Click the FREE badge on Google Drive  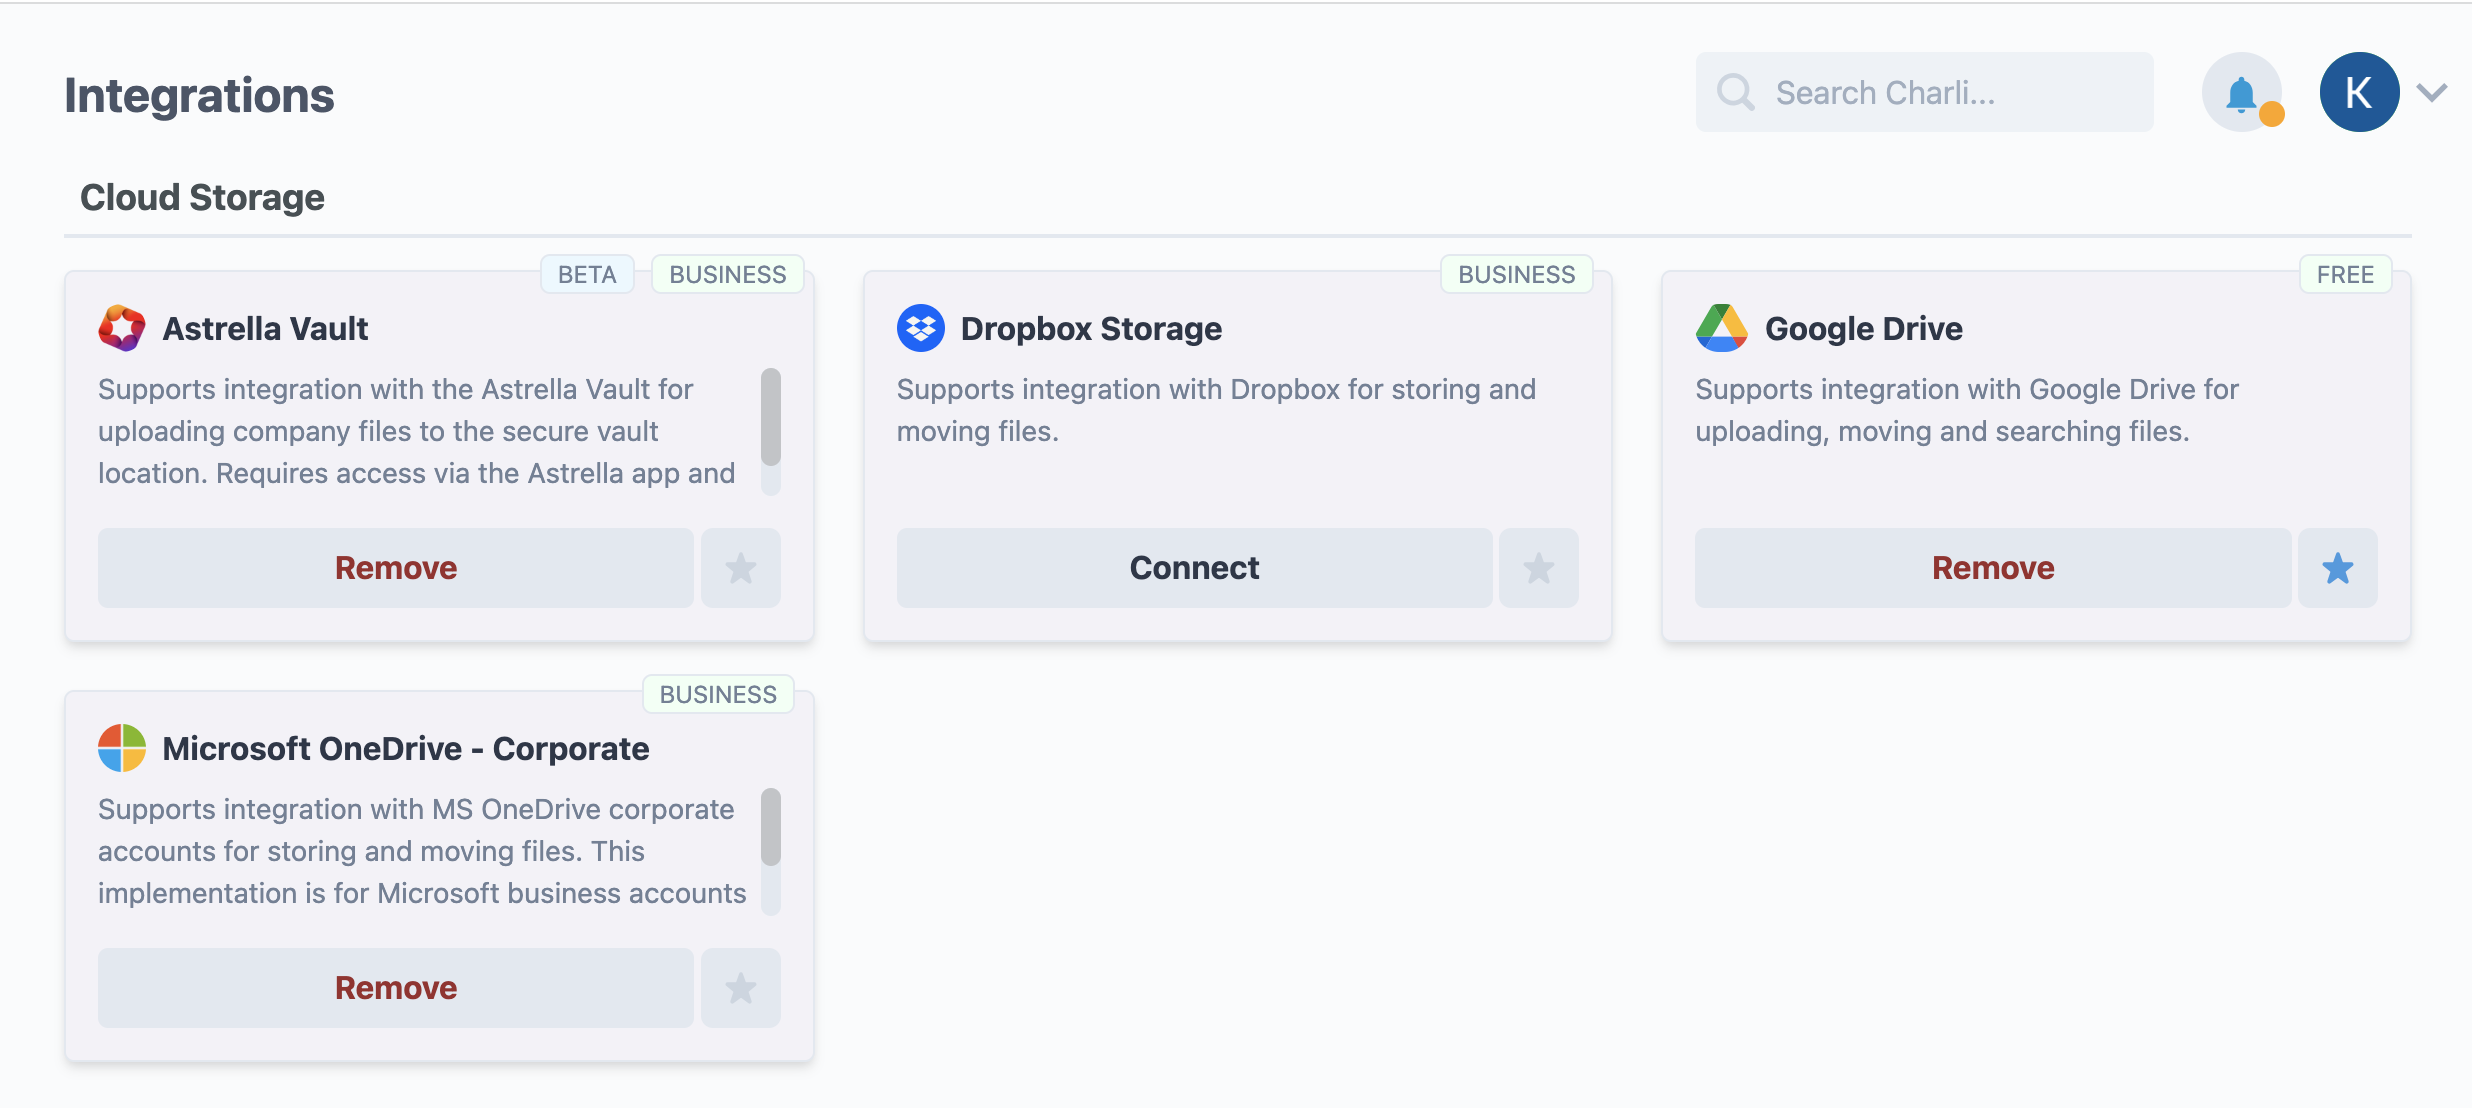point(2345,274)
